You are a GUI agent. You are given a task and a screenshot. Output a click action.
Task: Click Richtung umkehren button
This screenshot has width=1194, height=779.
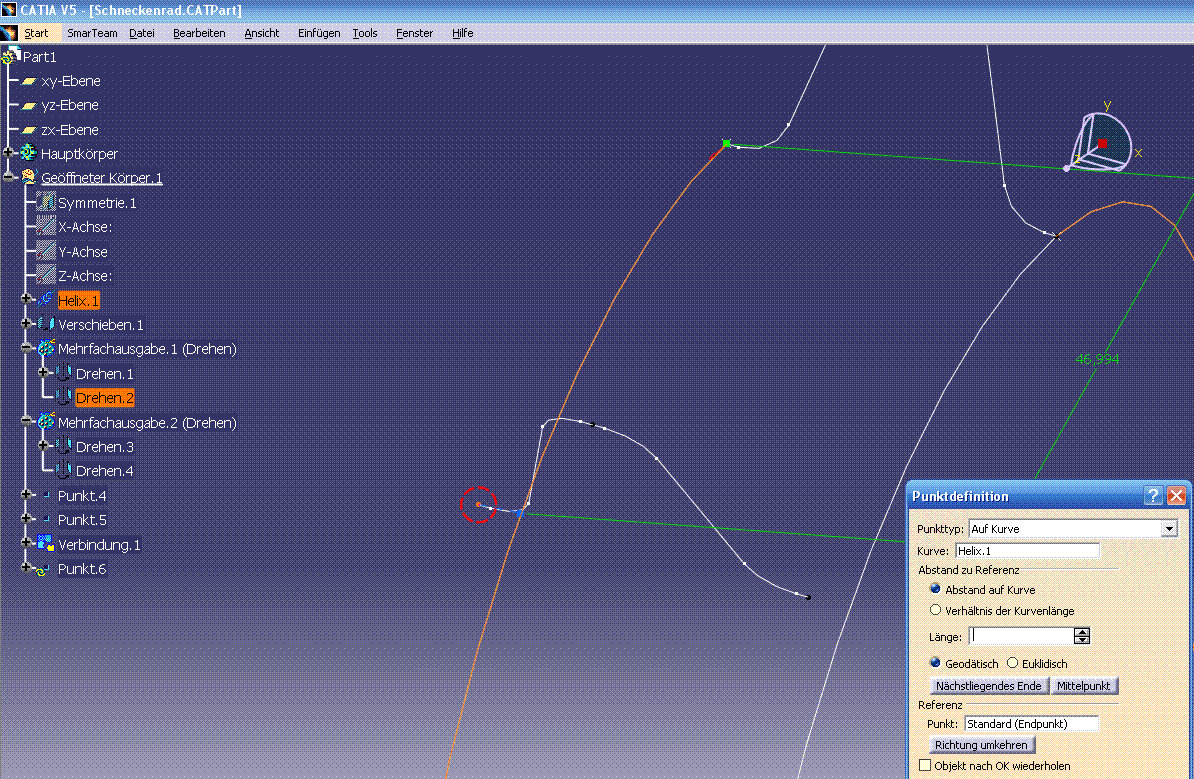[982, 745]
